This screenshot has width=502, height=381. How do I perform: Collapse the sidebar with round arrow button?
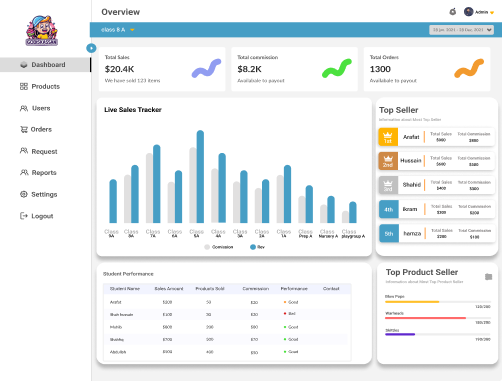click(91, 48)
